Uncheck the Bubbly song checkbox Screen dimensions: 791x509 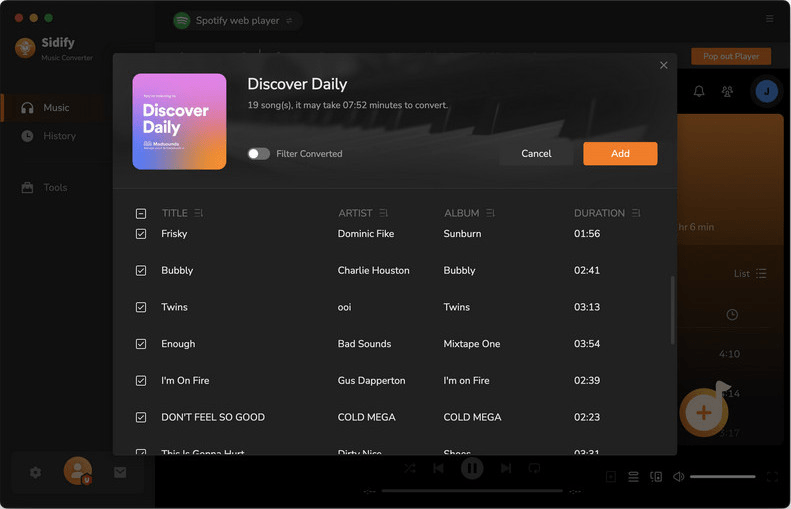pos(141,270)
